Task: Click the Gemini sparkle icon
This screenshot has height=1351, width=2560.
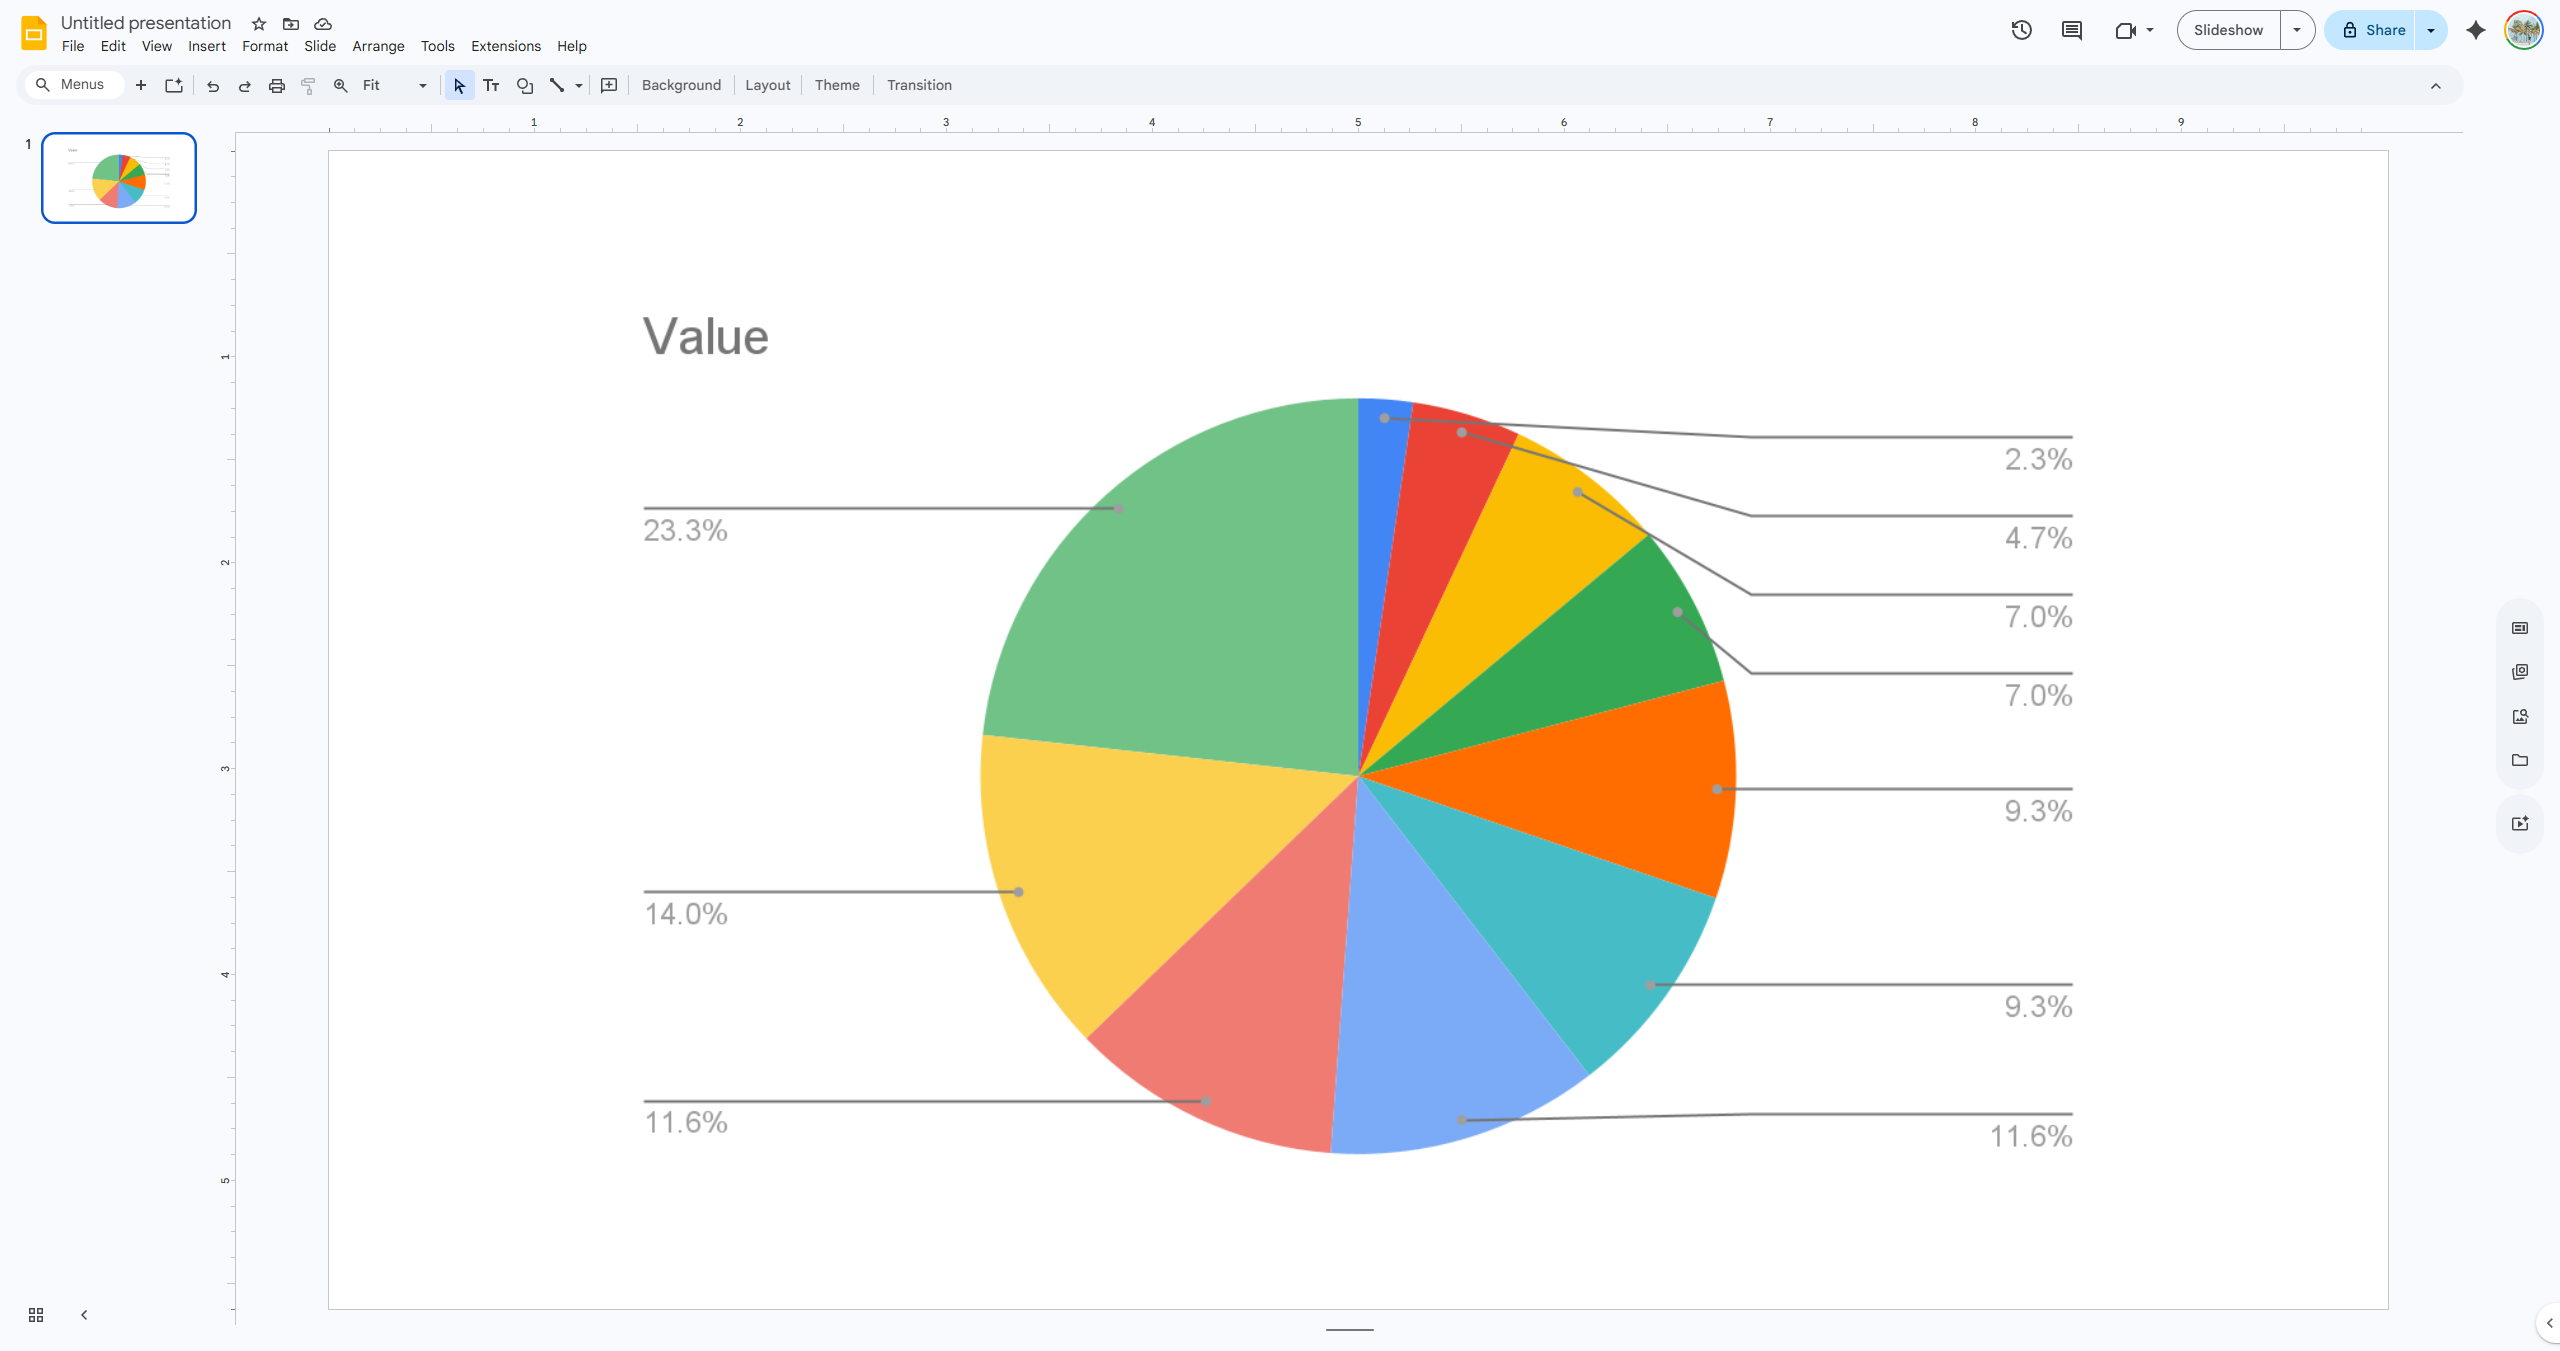Action: pyautogui.click(x=2476, y=30)
